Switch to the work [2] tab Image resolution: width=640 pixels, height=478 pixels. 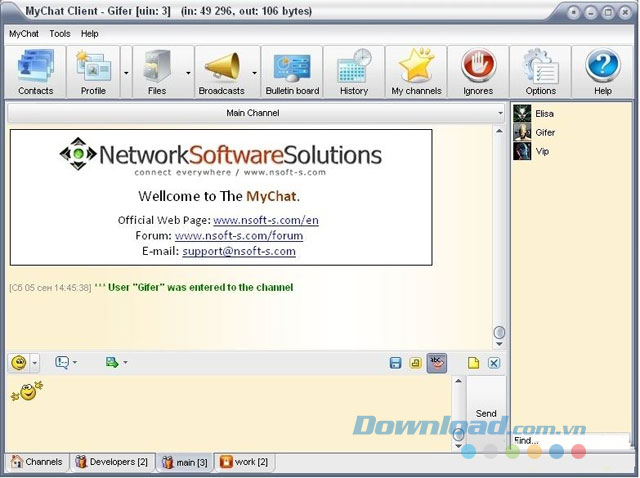click(244, 462)
